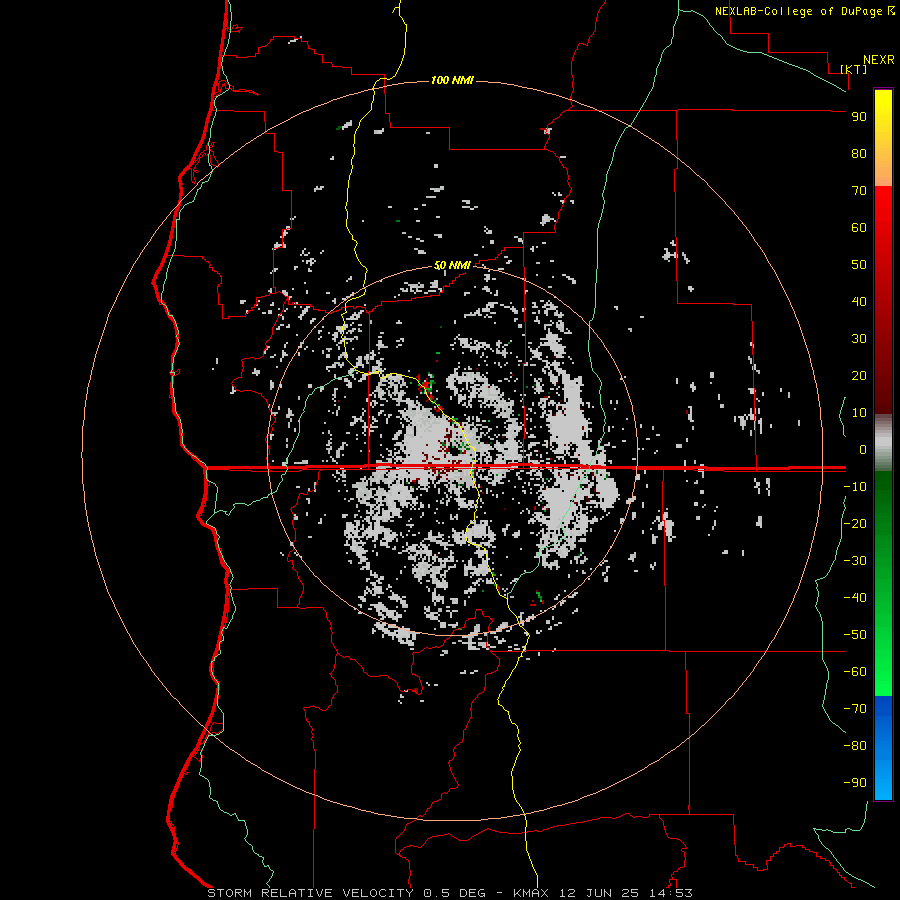Click the blue bottom segment of the color bar
The width and height of the screenshot is (900, 900).
click(883, 748)
